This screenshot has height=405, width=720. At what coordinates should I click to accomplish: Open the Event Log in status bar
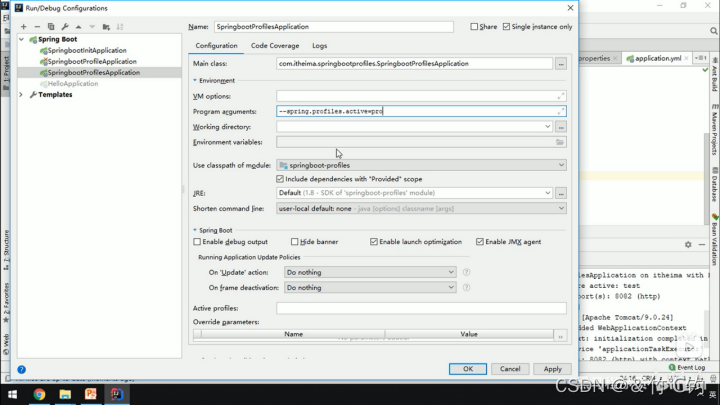tap(687, 367)
